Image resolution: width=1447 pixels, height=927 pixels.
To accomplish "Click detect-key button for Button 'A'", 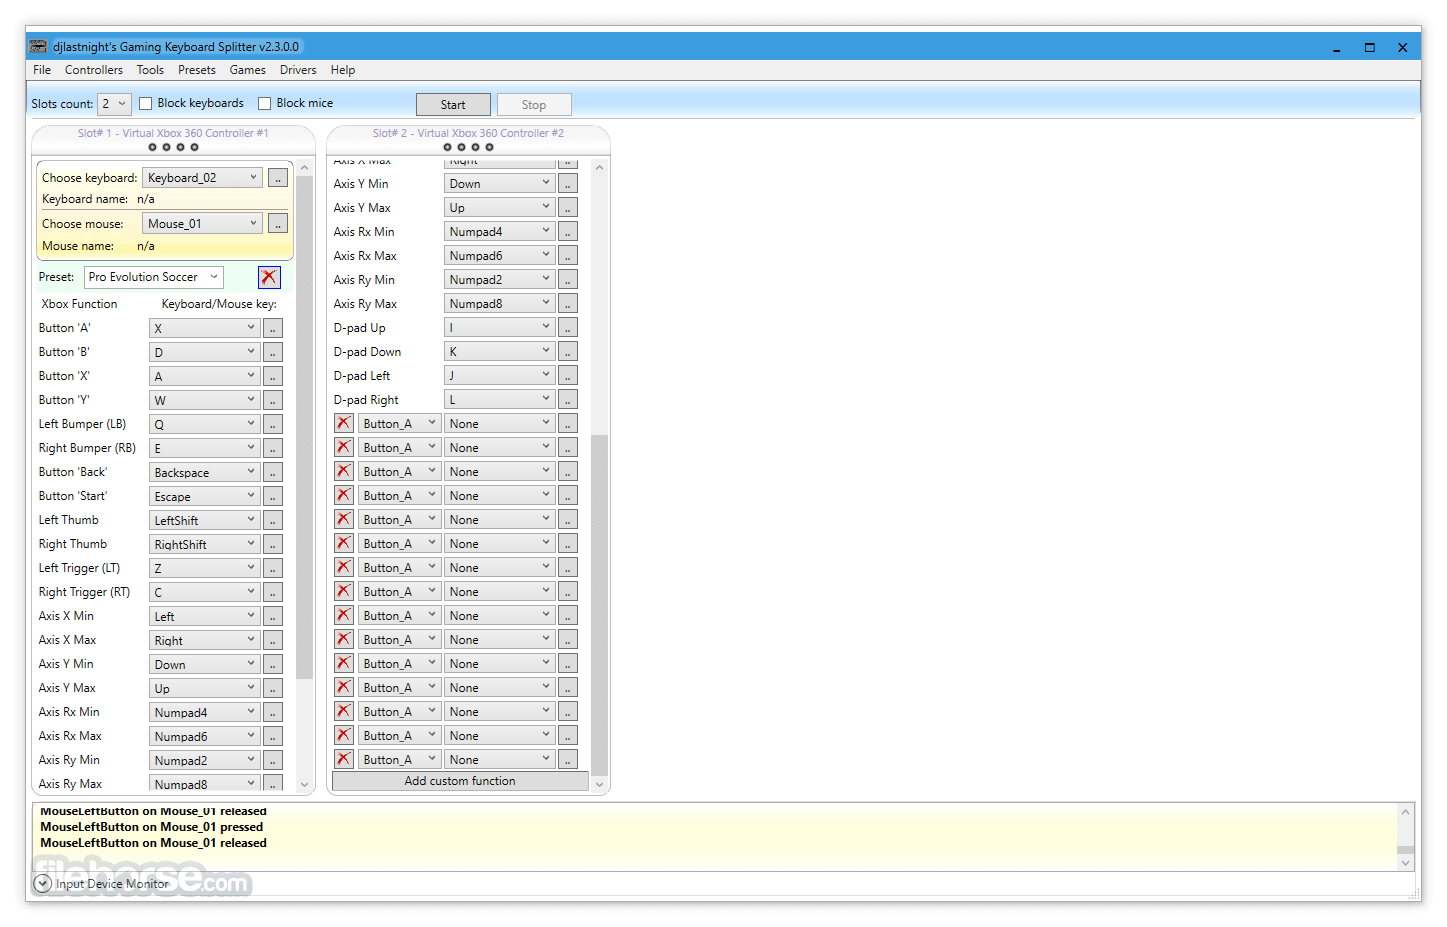I will [x=273, y=328].
